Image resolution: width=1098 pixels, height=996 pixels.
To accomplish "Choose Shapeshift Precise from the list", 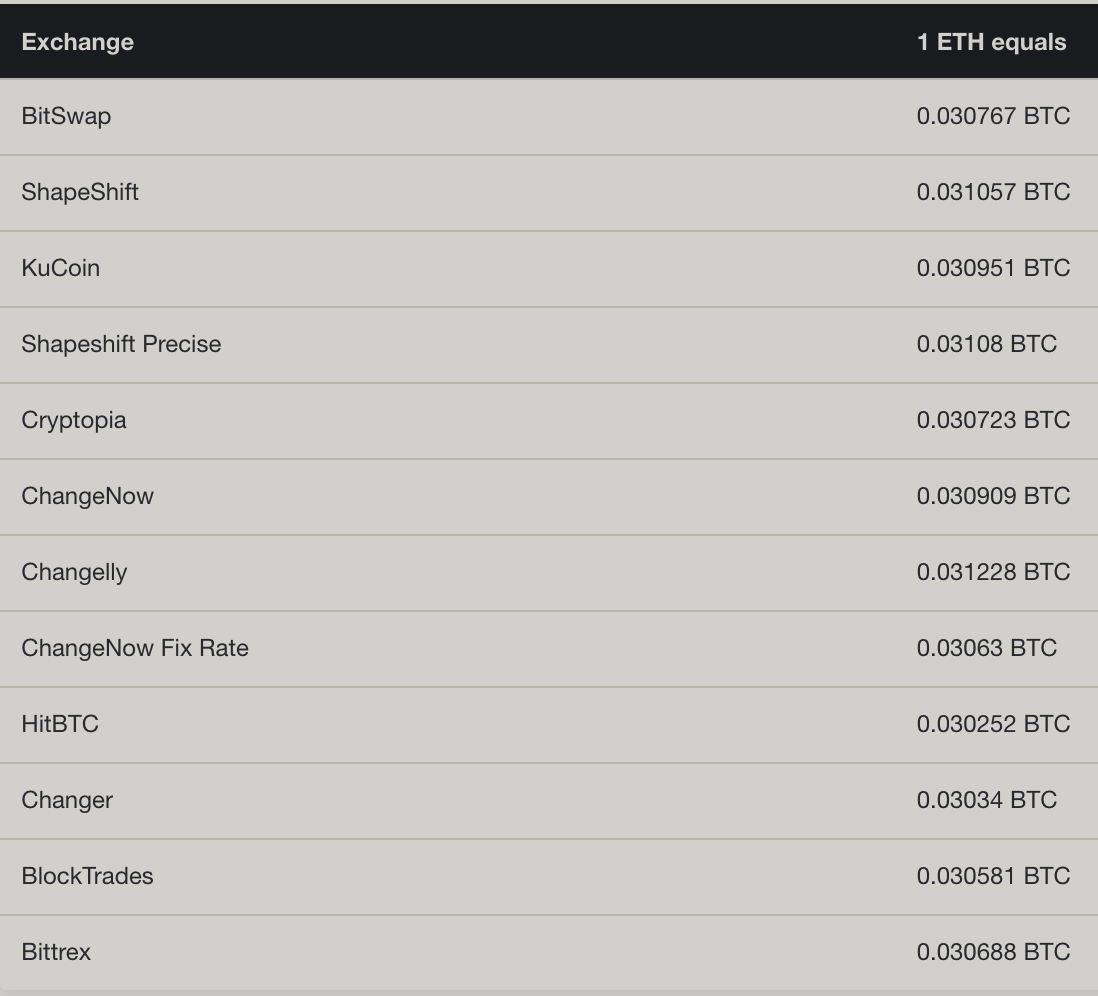I will point(549,345).
